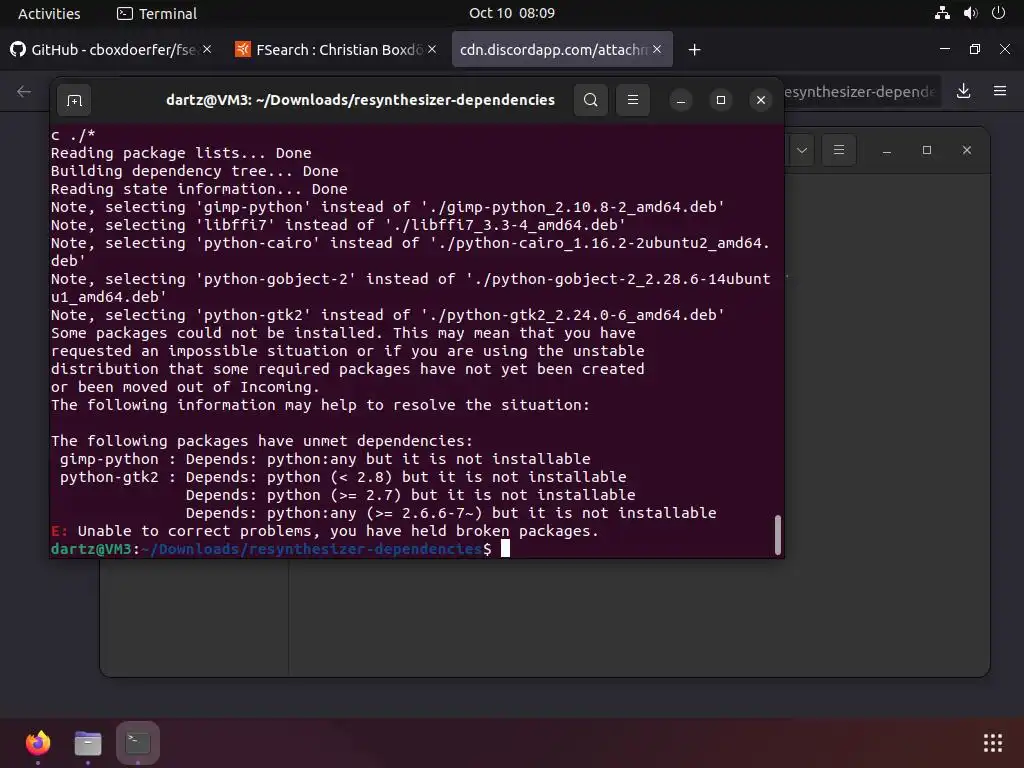Image resolution: width=1024 pixels, height=768 pixels.
Task: Minimize the file manager window
Action: (x=886, y=151)
